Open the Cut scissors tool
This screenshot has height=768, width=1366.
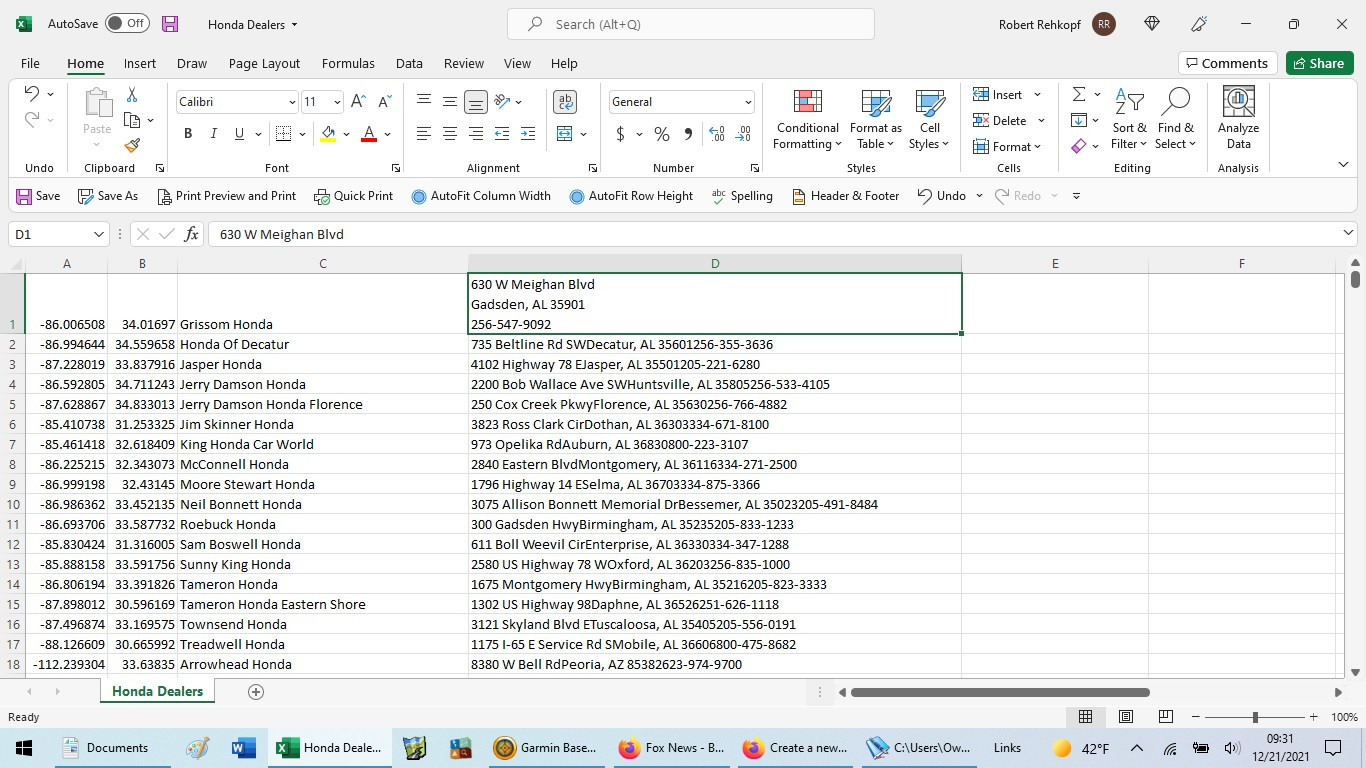(x=132, y=95)
